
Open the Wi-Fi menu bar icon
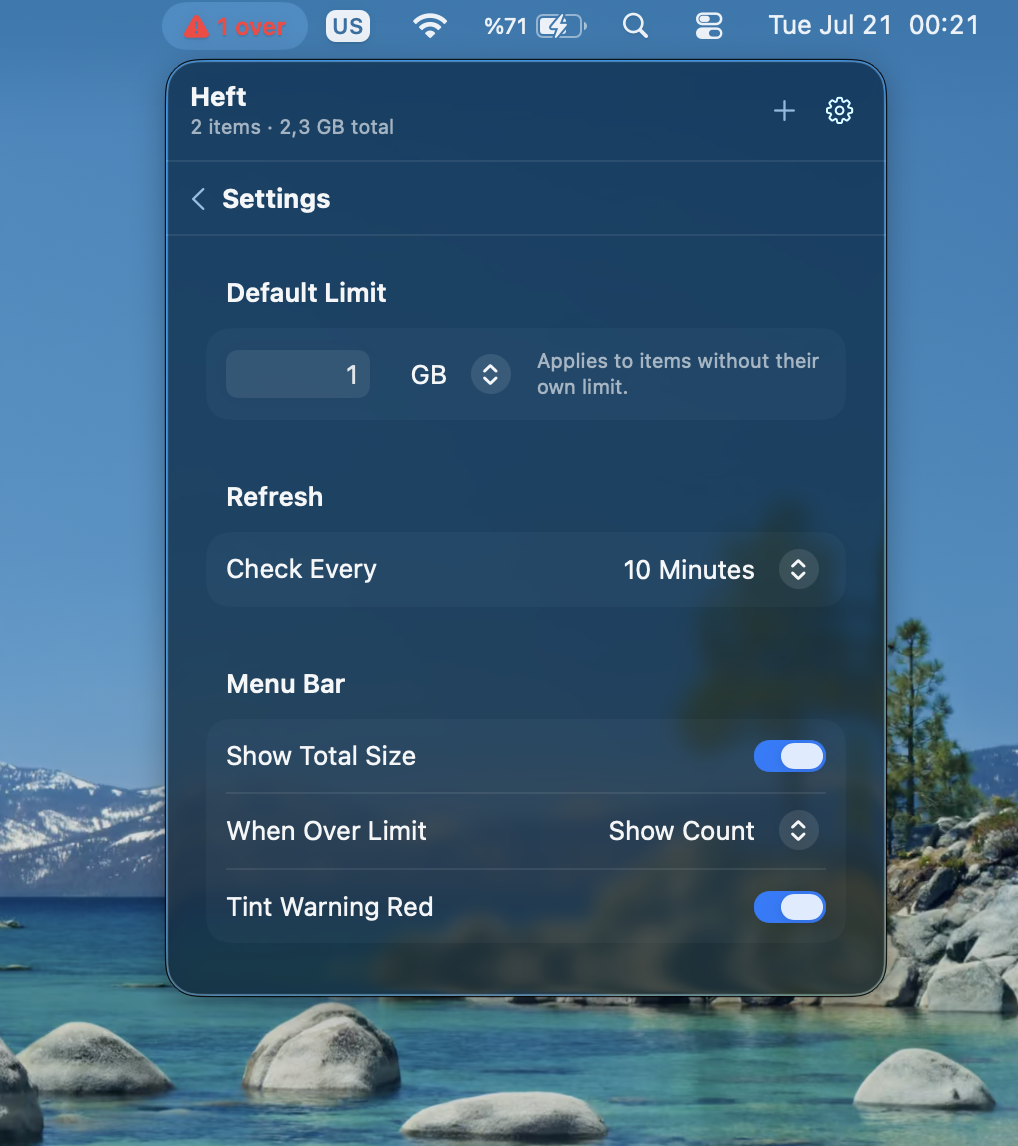[x=430, y=26]
